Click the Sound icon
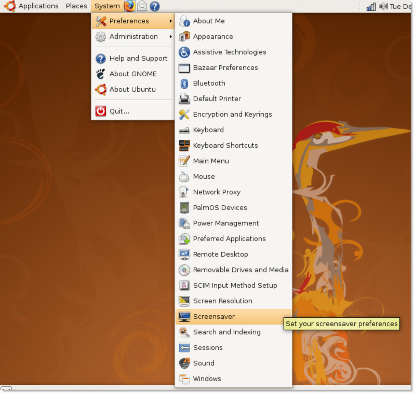The height and width of the screenshot is (394, 415). (184, 363)
